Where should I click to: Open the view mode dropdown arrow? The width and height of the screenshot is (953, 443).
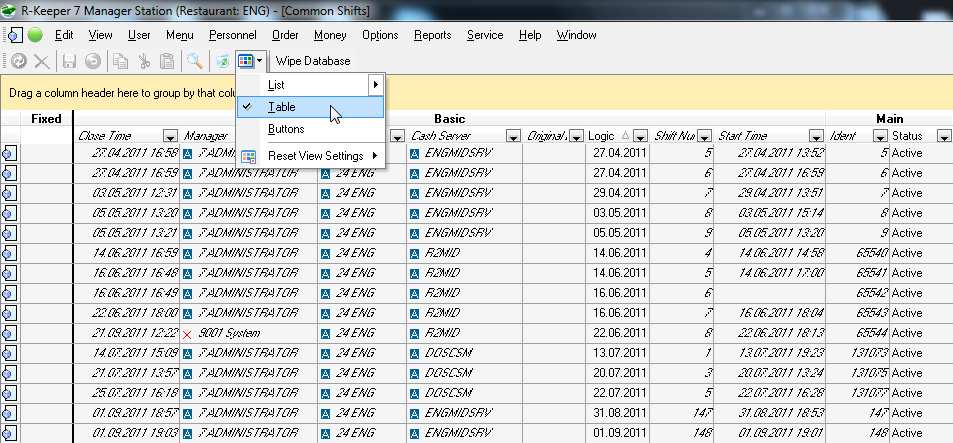[260, 61]
